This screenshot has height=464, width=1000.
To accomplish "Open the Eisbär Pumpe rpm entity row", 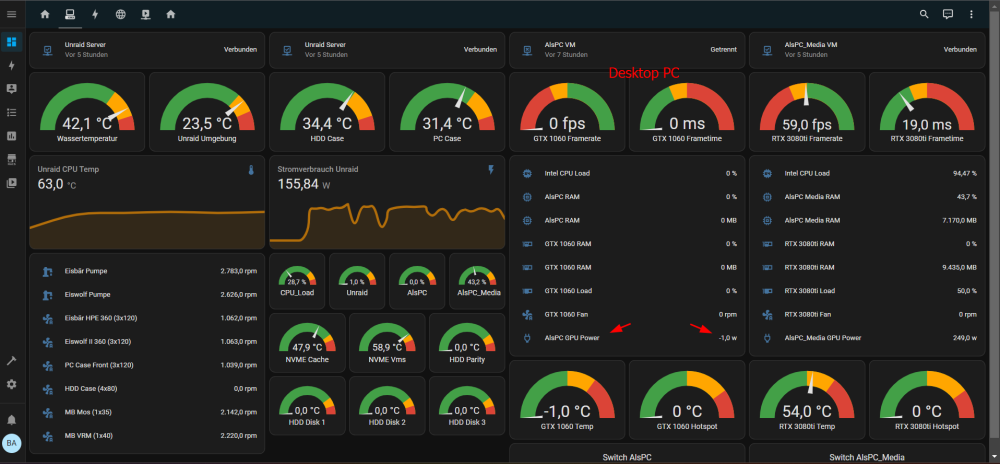I will 147,271.
